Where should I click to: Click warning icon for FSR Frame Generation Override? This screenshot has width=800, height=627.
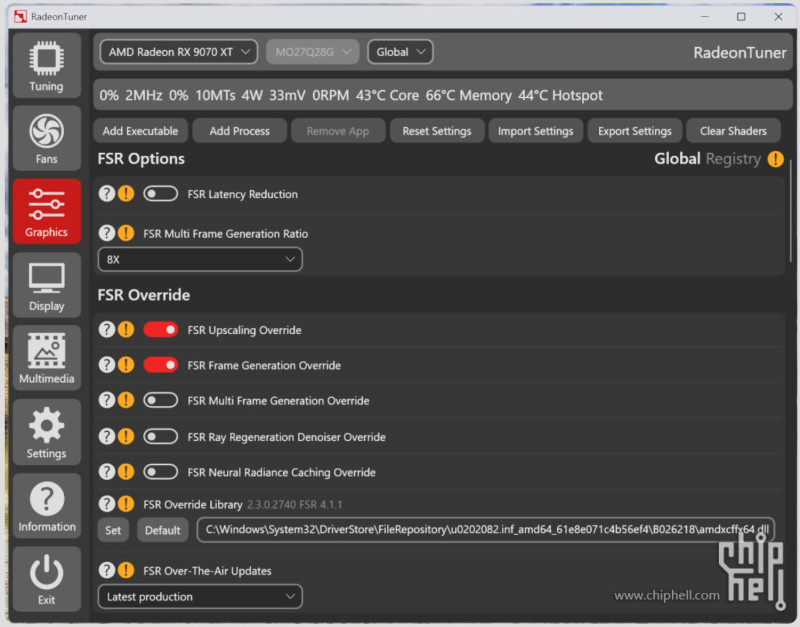tap(126, 365)
